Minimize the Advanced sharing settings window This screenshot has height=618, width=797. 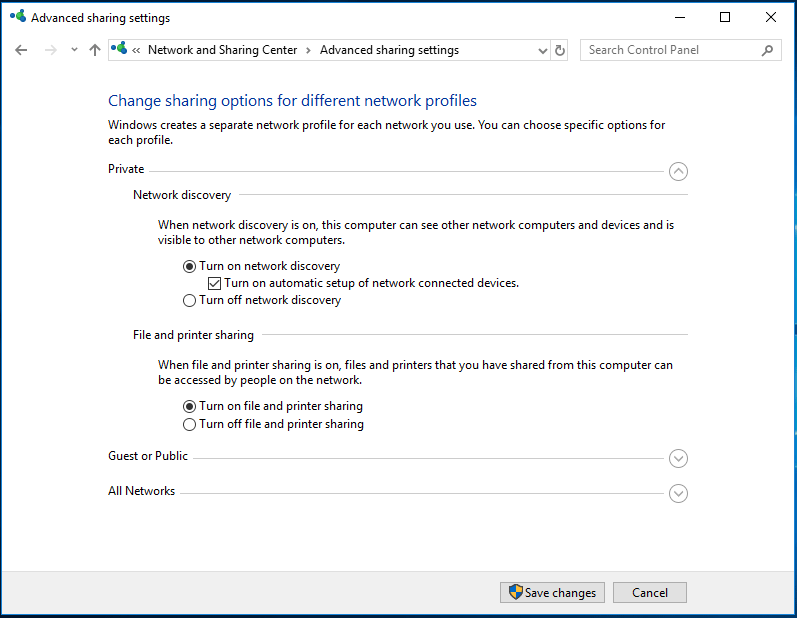tap(680, 17)
